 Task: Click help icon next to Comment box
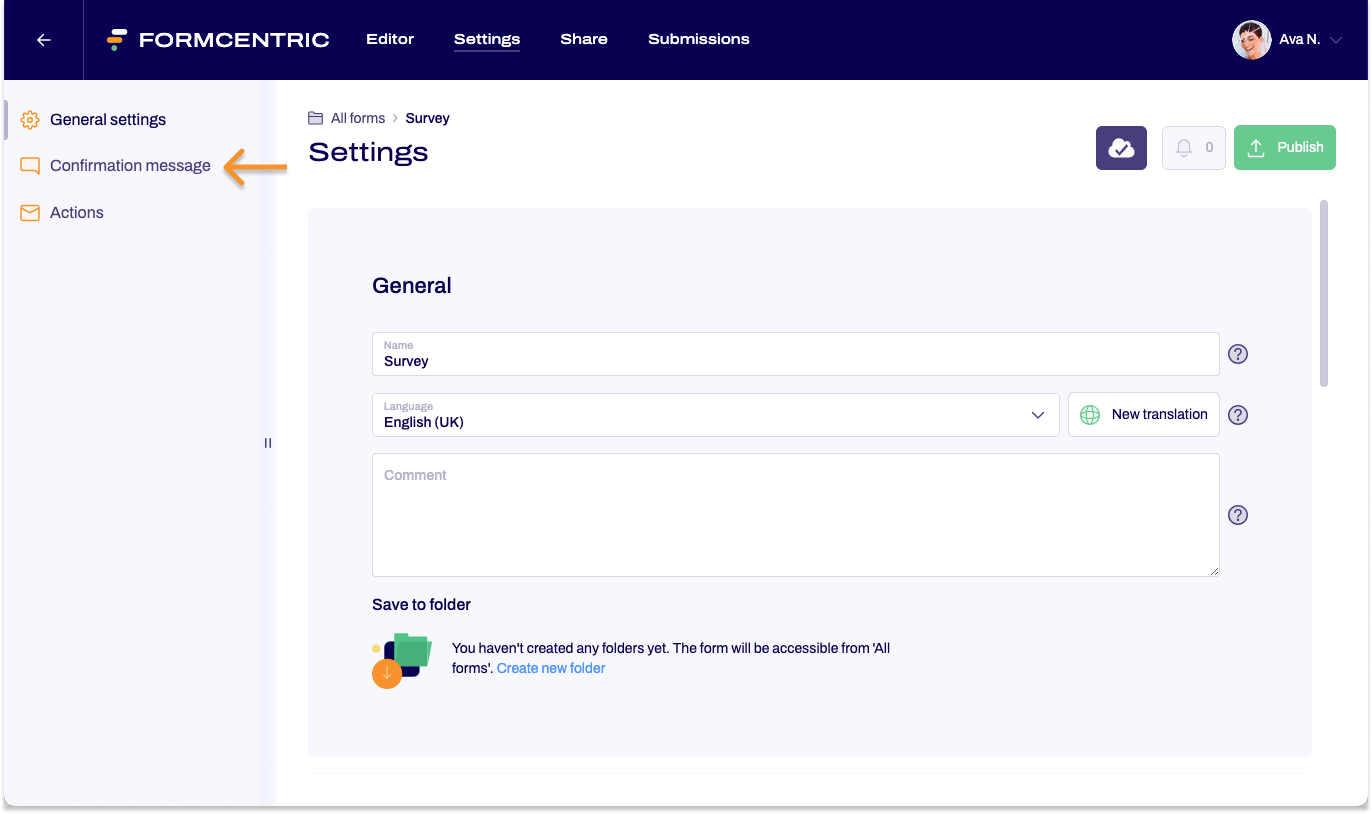coord(1238,515)
